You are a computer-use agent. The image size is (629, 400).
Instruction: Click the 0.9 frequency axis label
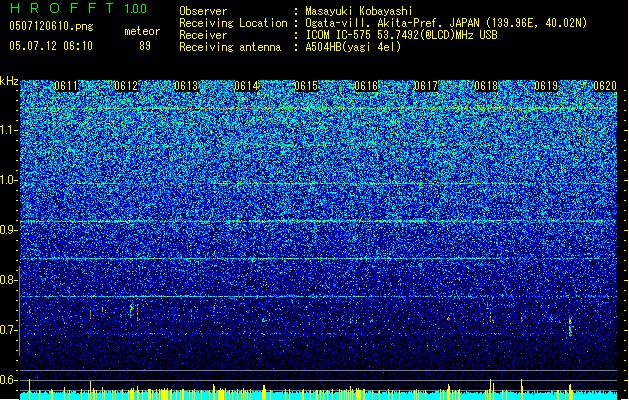pyautogui.click(x=7, y=230)
